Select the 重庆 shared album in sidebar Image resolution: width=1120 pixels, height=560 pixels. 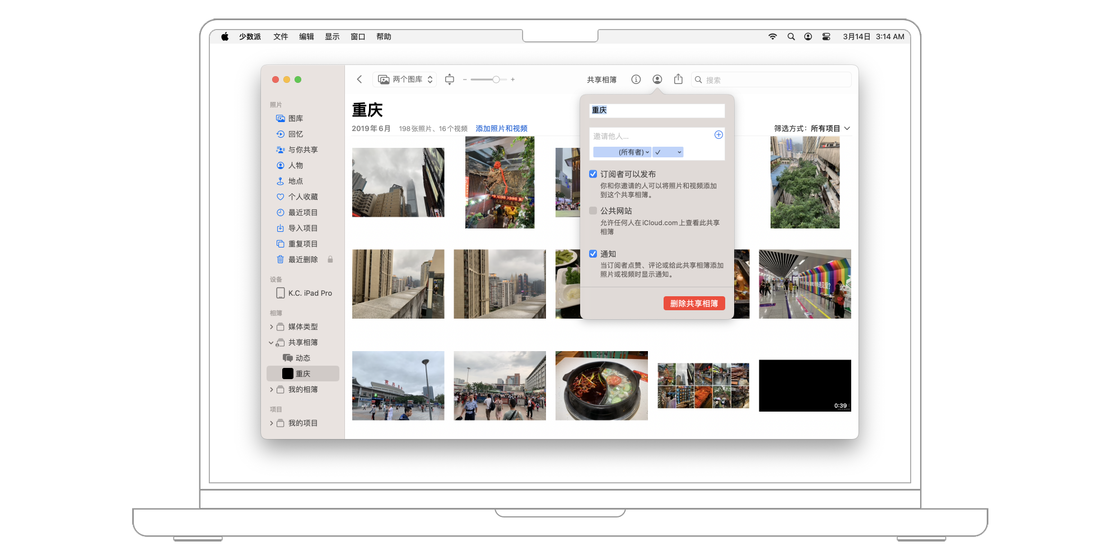coord(303,374)
